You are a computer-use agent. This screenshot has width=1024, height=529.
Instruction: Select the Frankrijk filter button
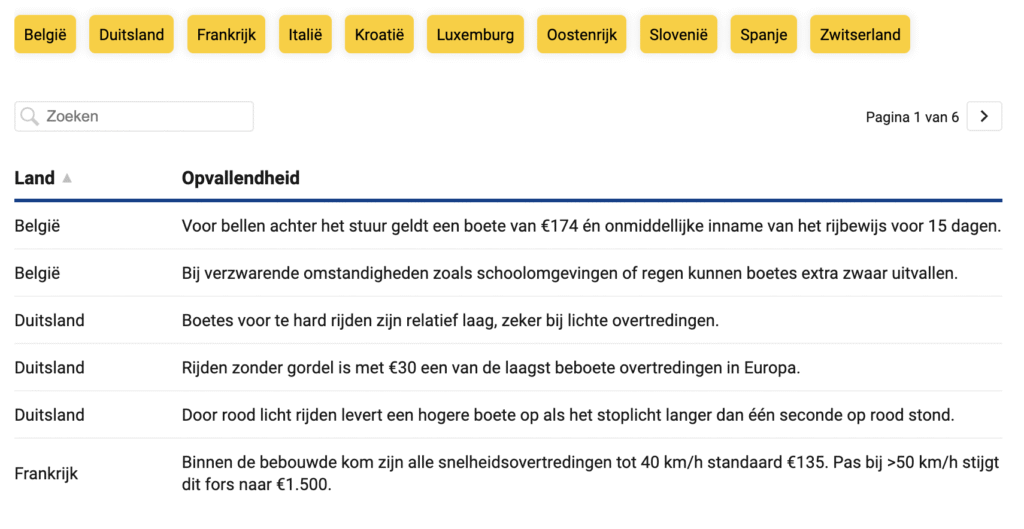pyautogui.click(x=226, y=34)
